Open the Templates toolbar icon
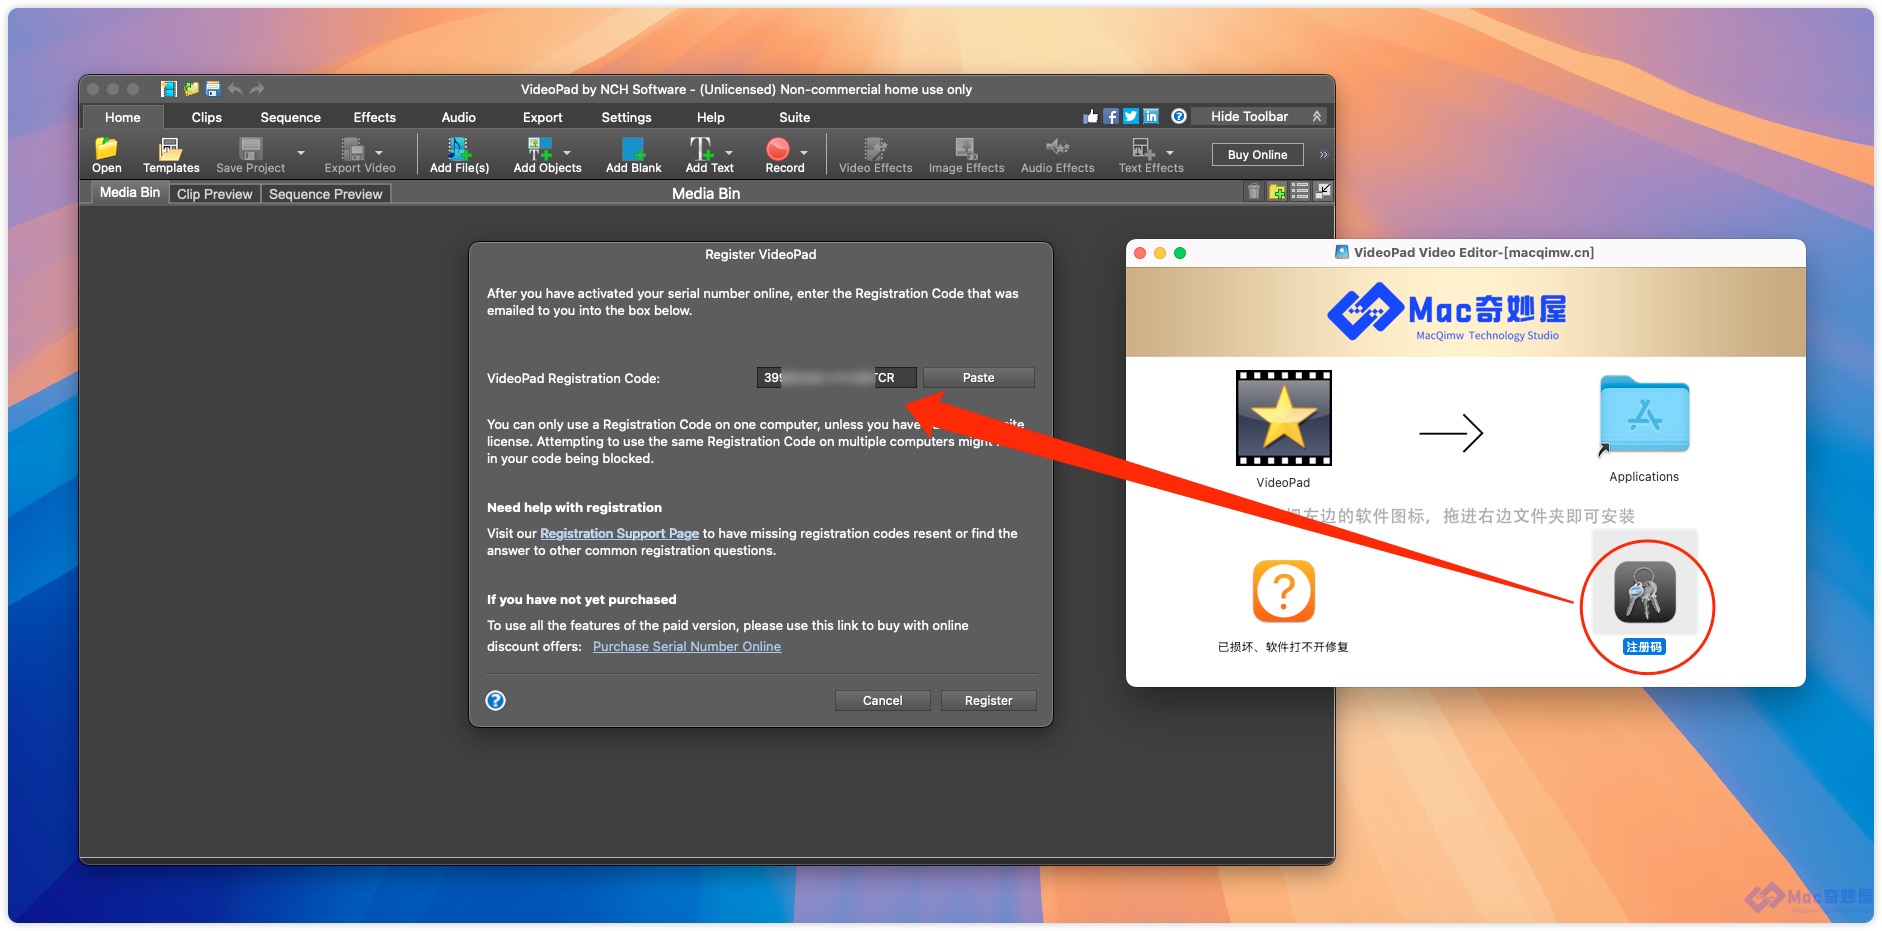The width and height of the screenshot is (1882, 931). [x=170, y=148]
